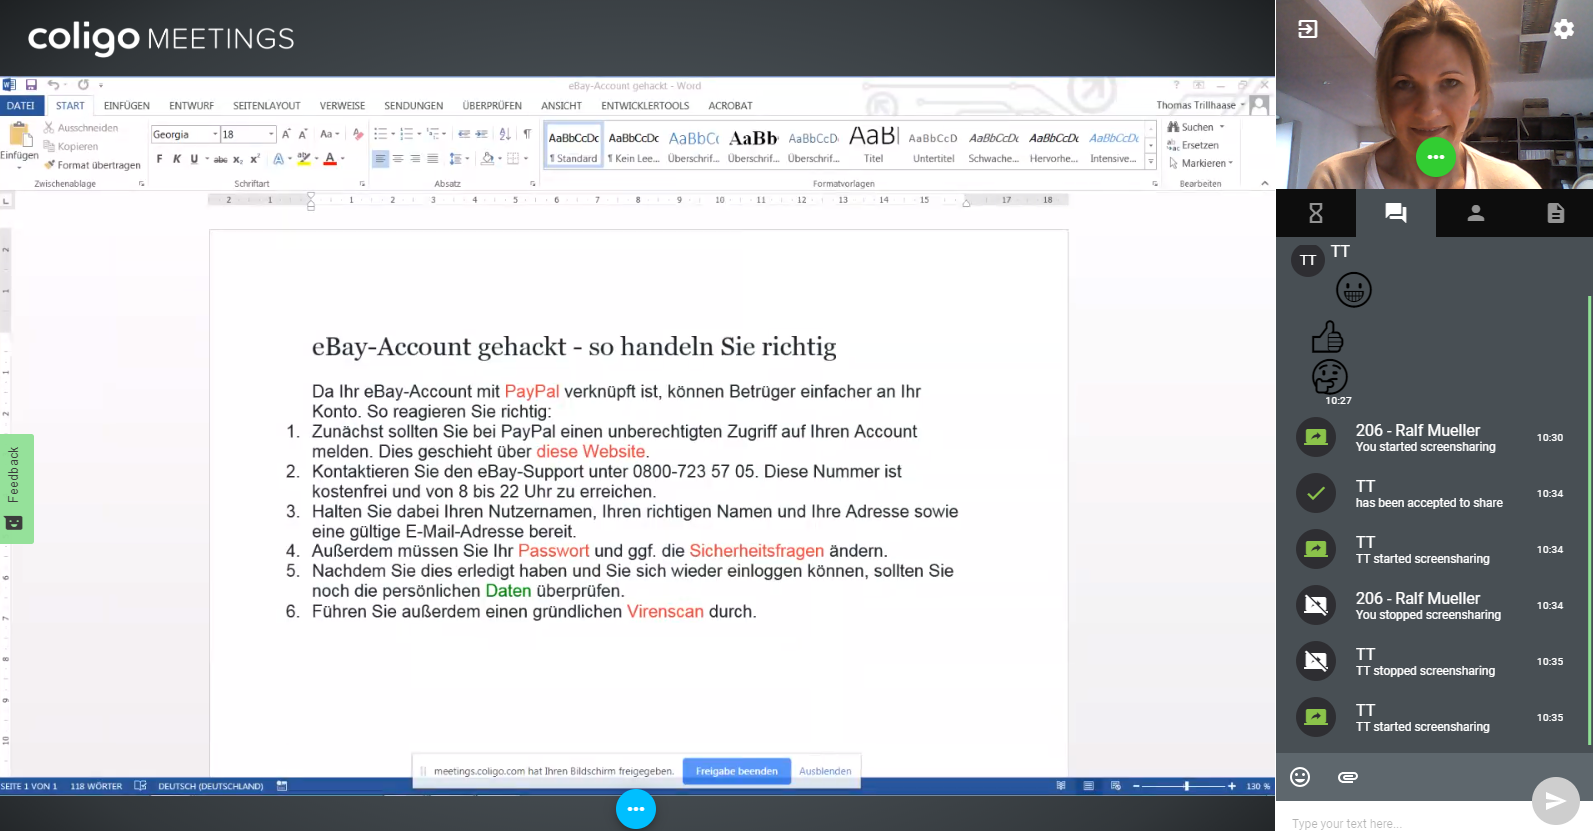Click the leave meeting exit icon
The width and height of the screenshot is (1593, 831).
(x=1308, y=29)
